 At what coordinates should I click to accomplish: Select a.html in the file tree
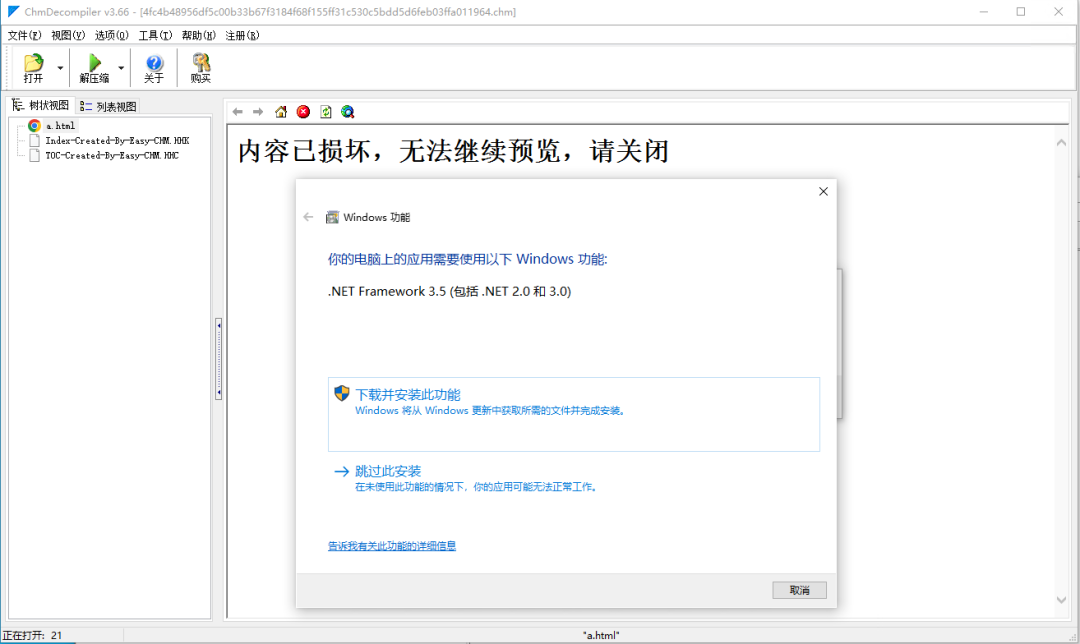click(61, 125)
